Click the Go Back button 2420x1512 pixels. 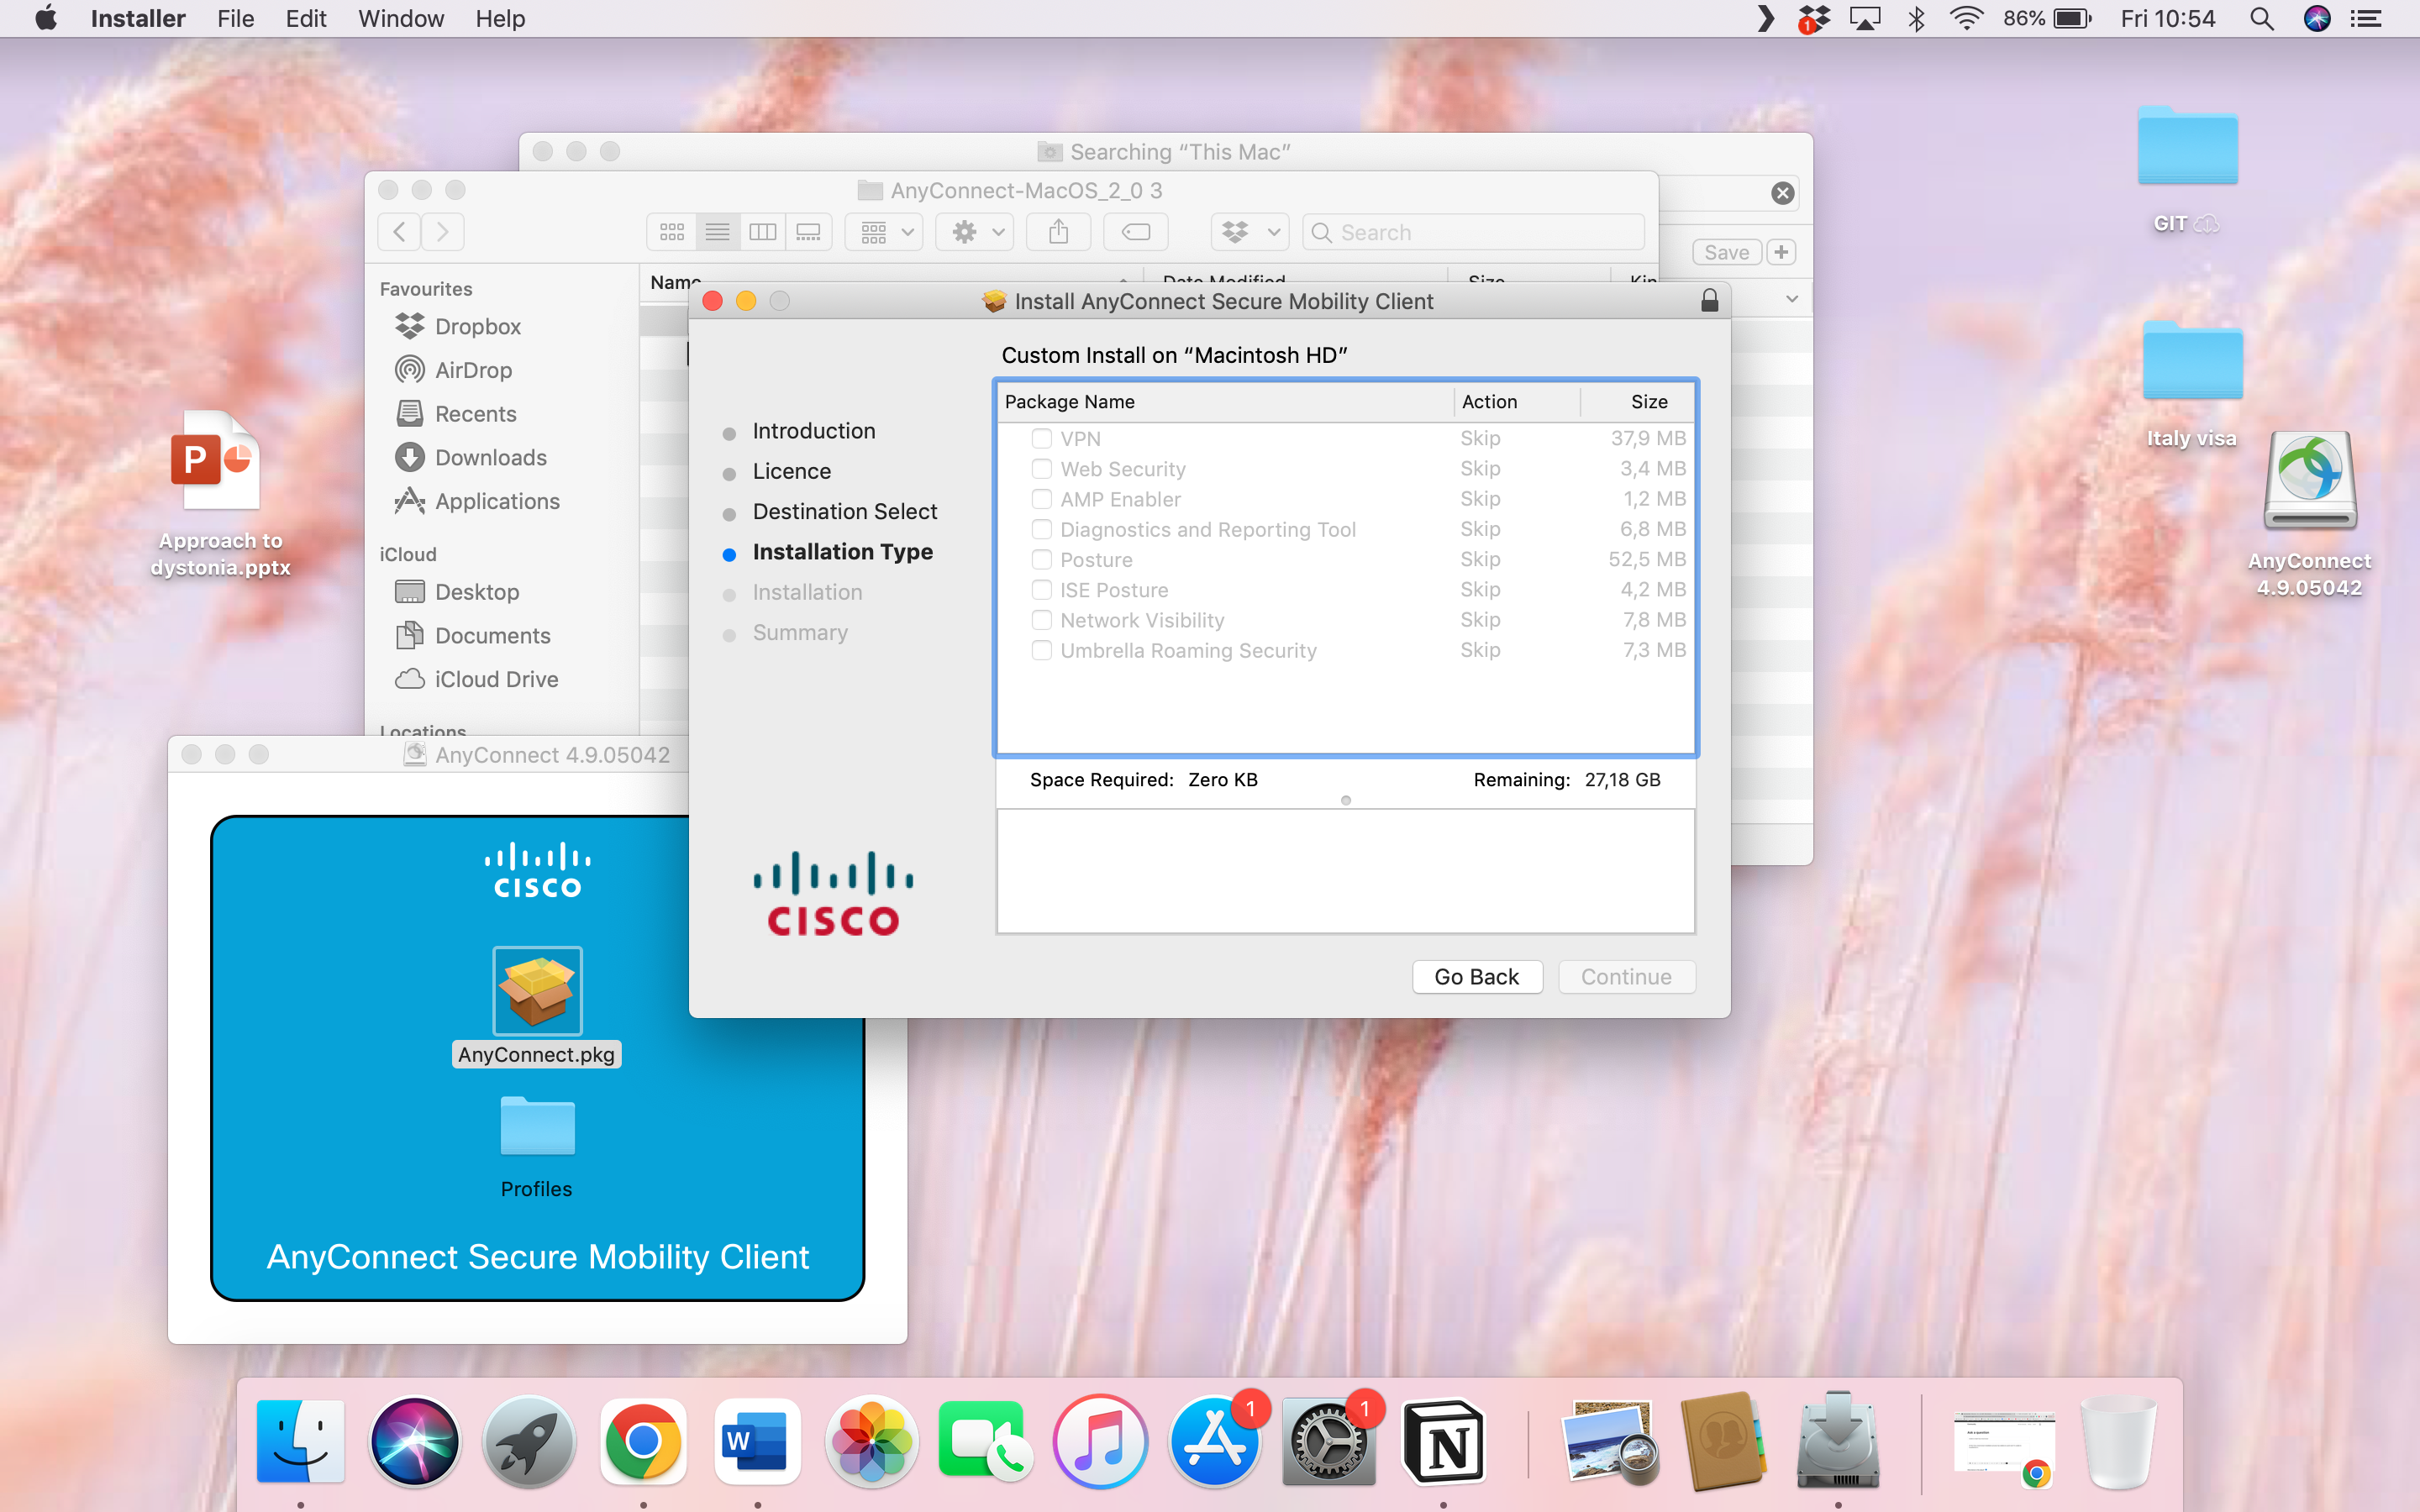[1476, 977]
